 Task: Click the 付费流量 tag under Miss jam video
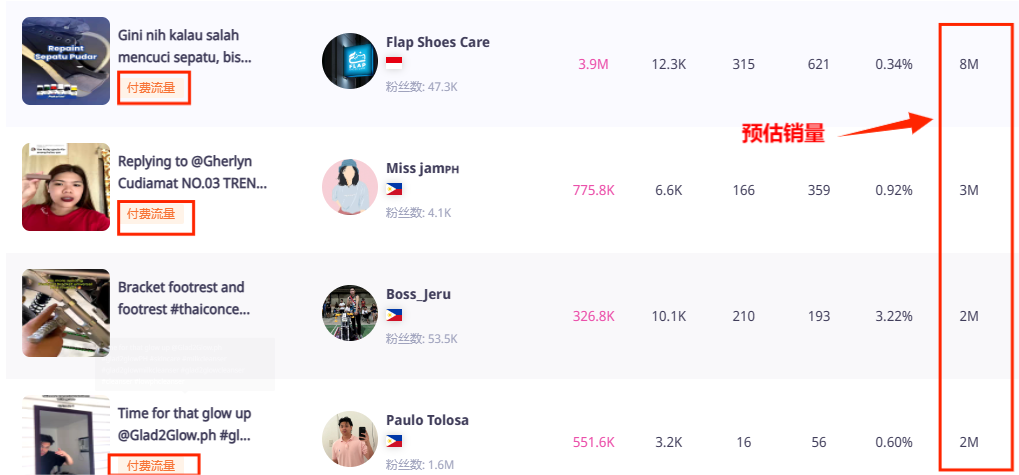click(x=151, y=214)
